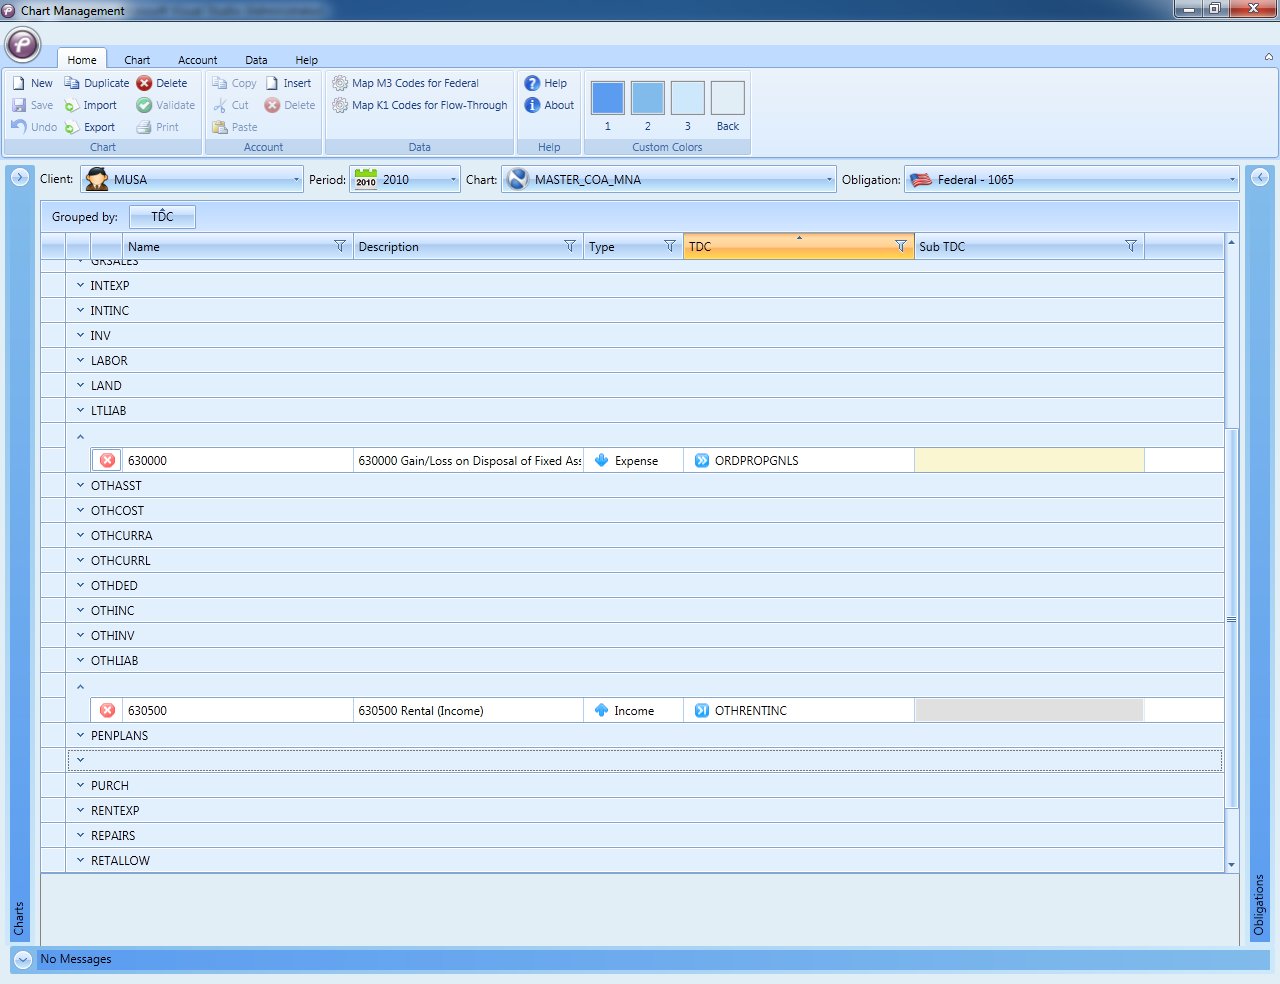Expand the left Charts side panel
Image resolution: width=1280 pixels, height=984 pixels.
(x=19, y=177)
